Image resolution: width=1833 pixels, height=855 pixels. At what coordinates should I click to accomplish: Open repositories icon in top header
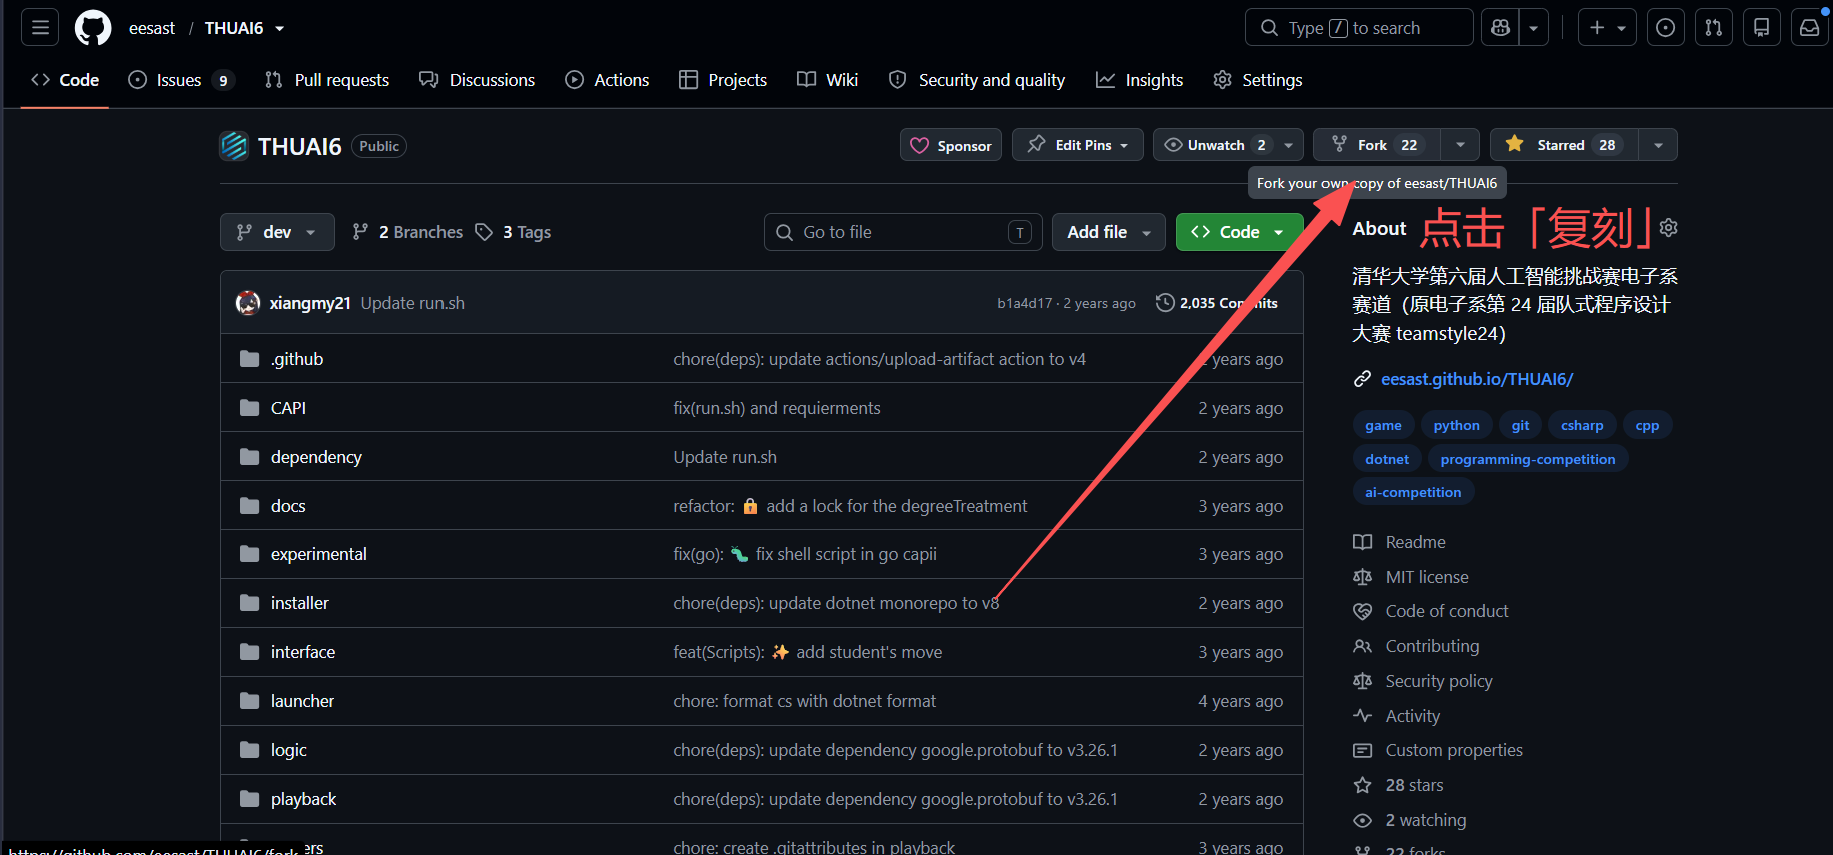point(1761,28)
